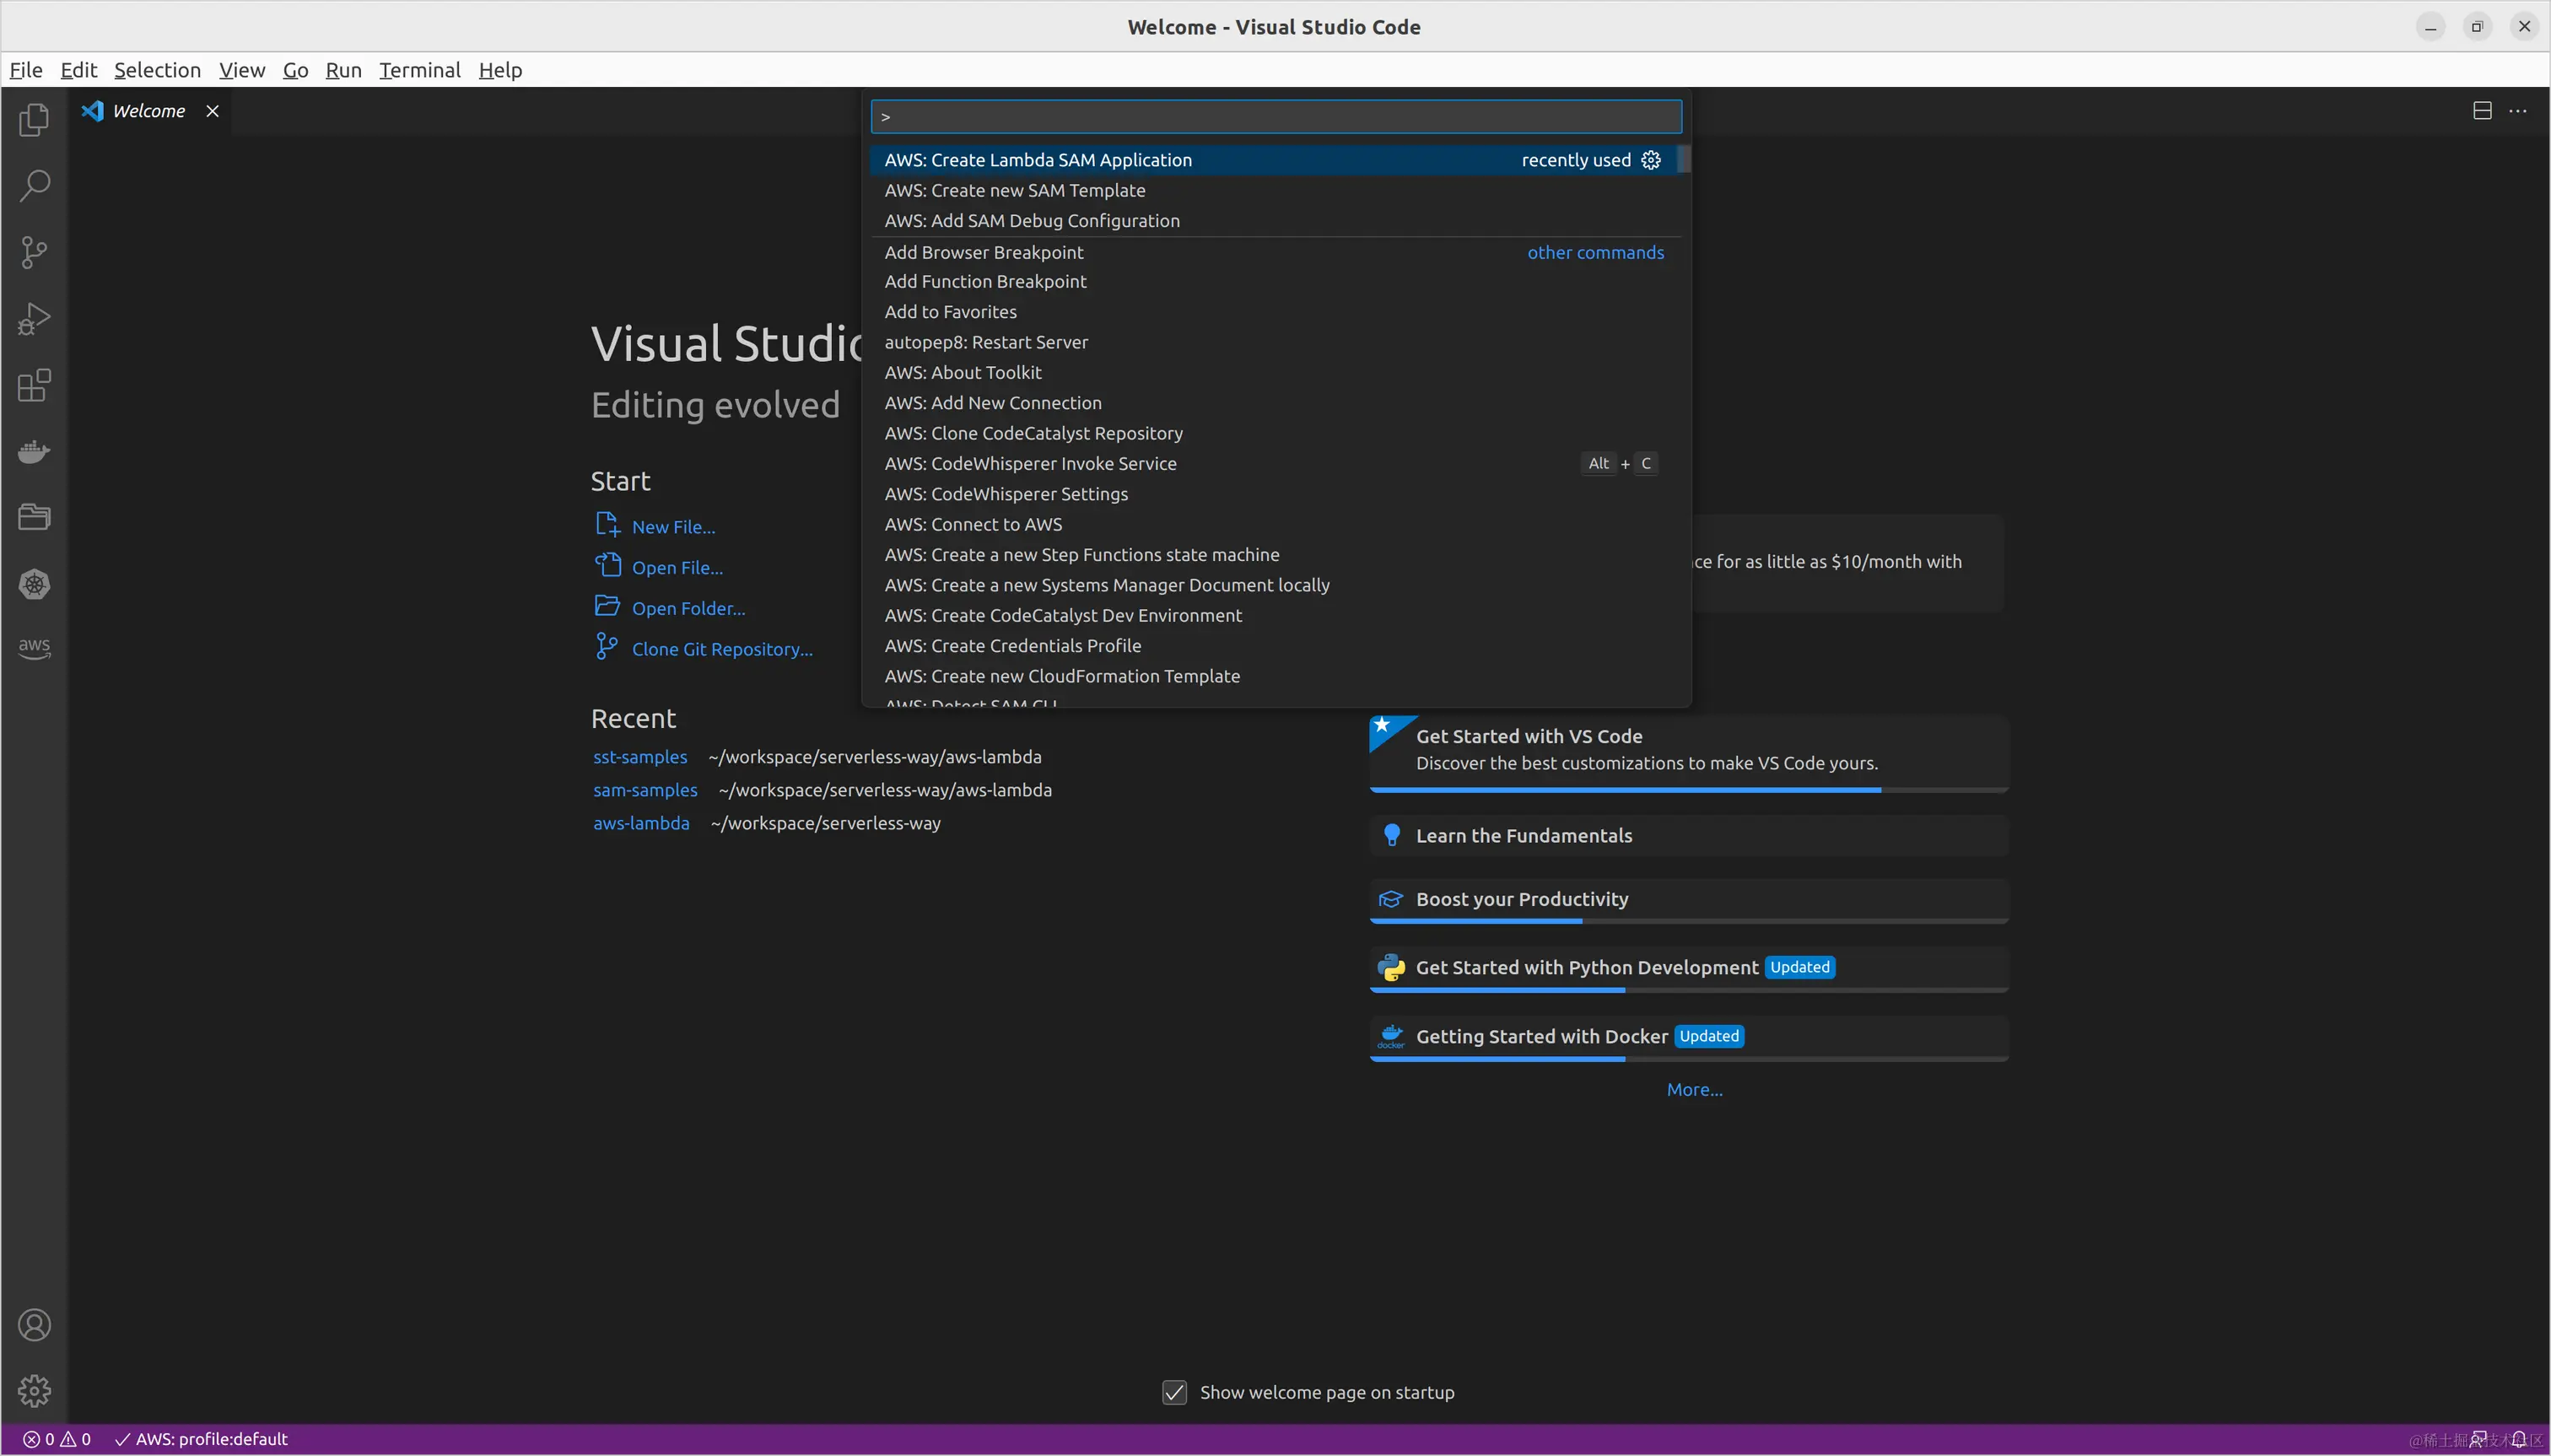Open the sam-samples recent folder

(x=645, y=790)
